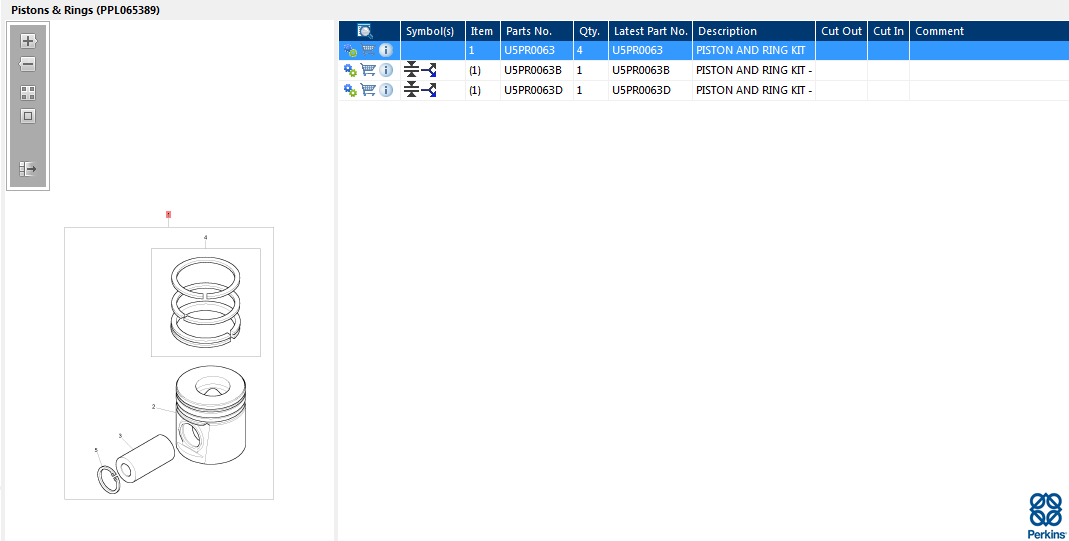1069x541 pixels.
Task: Click quantity 4 in U5PR0063 row
Action: (579, 50)
